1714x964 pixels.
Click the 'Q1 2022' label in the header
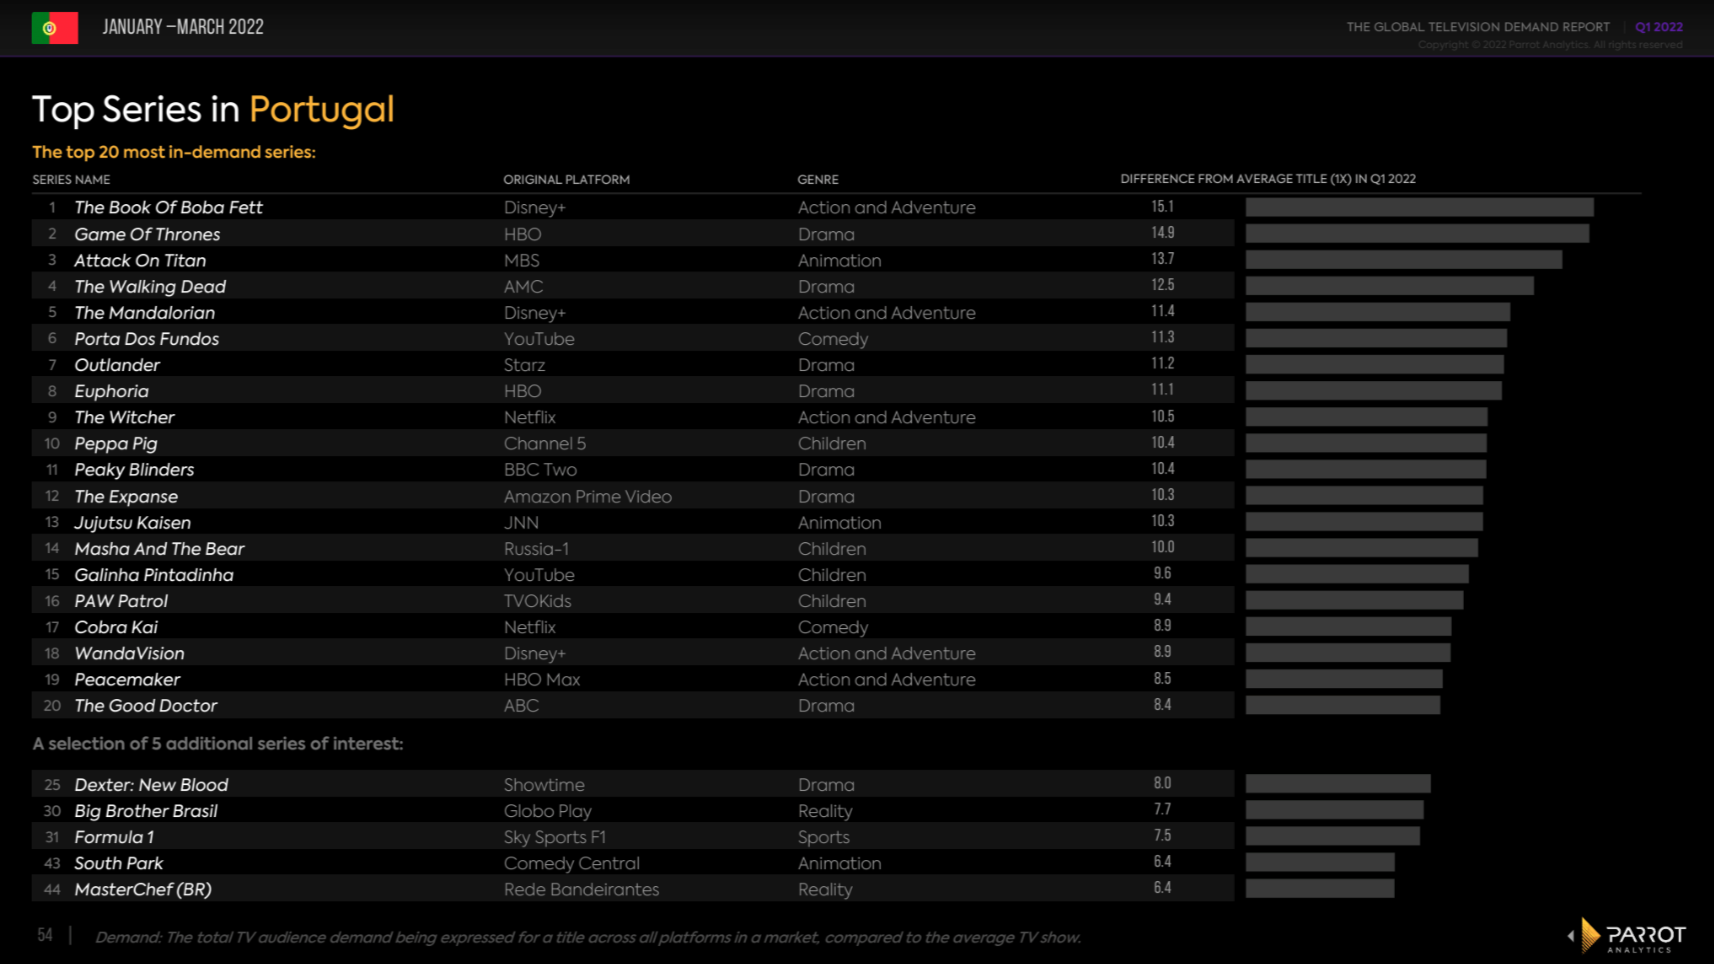pos(1659,27)
